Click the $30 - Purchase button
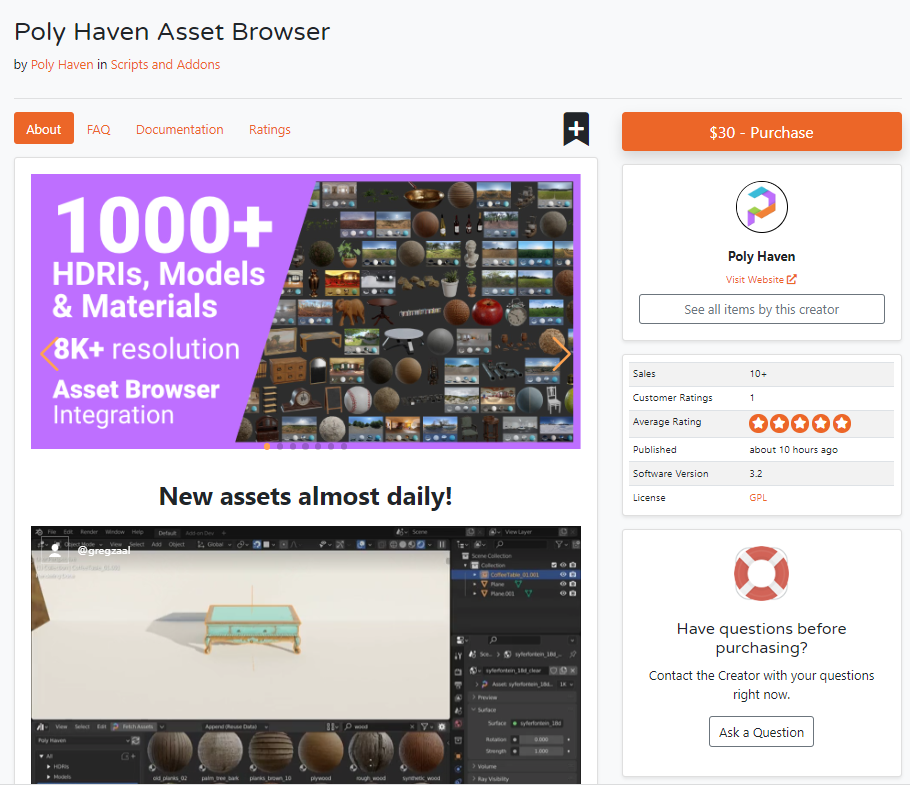 (x=761, y=132)
